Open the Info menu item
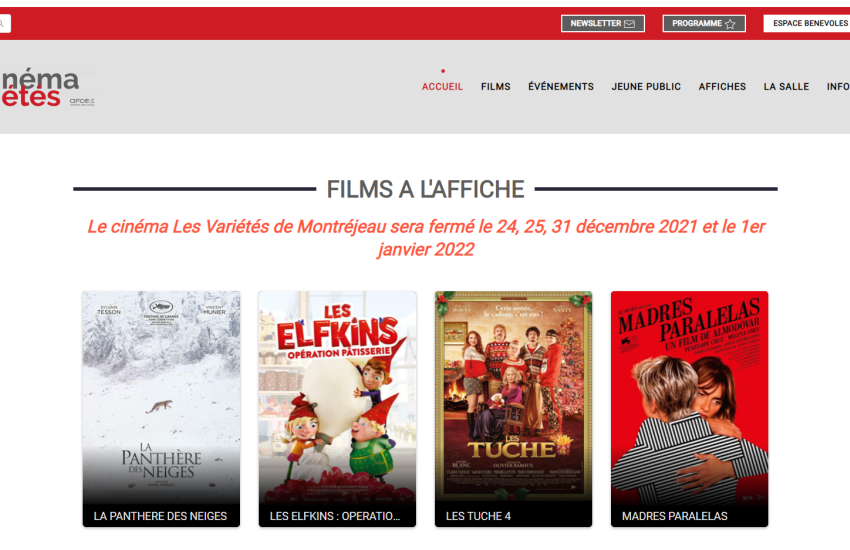 tap(838, 87)
